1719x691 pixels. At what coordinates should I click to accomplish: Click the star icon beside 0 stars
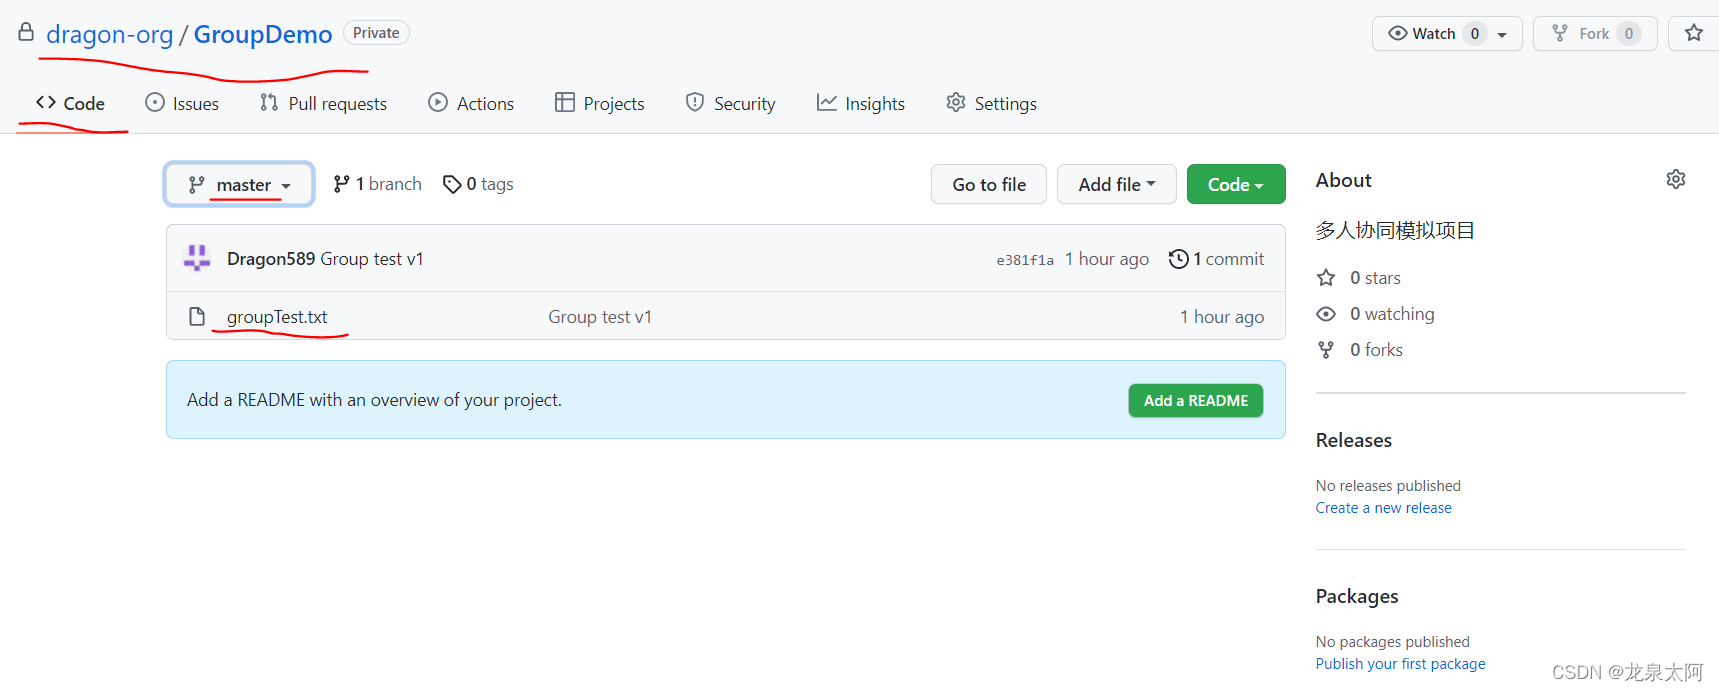coord(1326,277)
